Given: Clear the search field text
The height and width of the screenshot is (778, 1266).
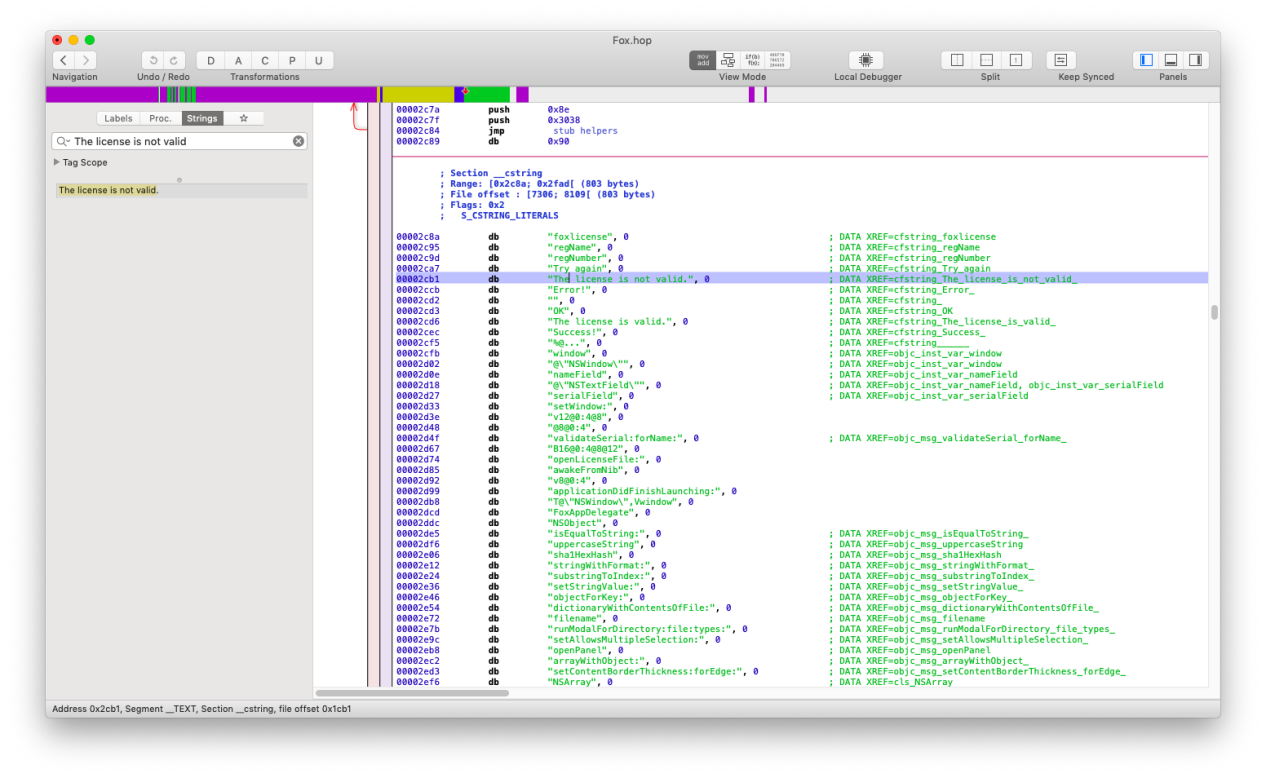Looking at the screenshot, I should click(x=298, y=142).
